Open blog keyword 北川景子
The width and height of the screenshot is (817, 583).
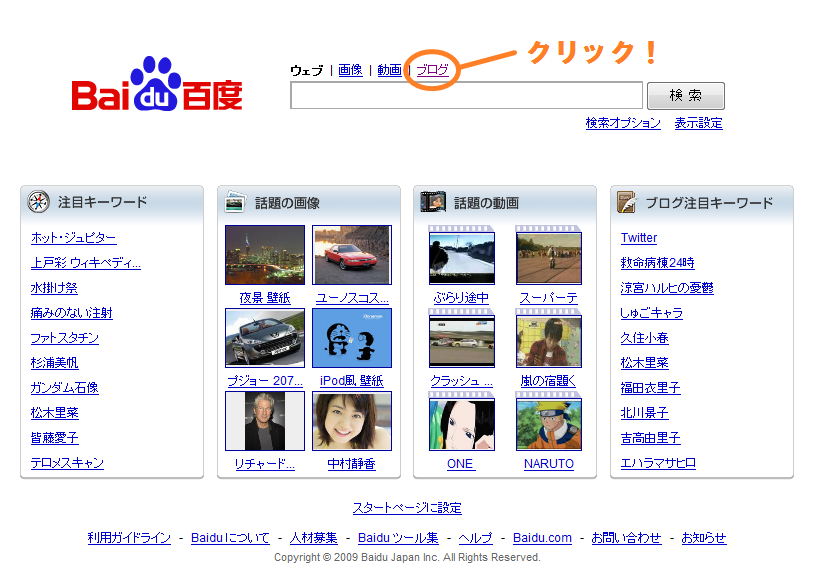pyautogui.click(x=645, y=413)
